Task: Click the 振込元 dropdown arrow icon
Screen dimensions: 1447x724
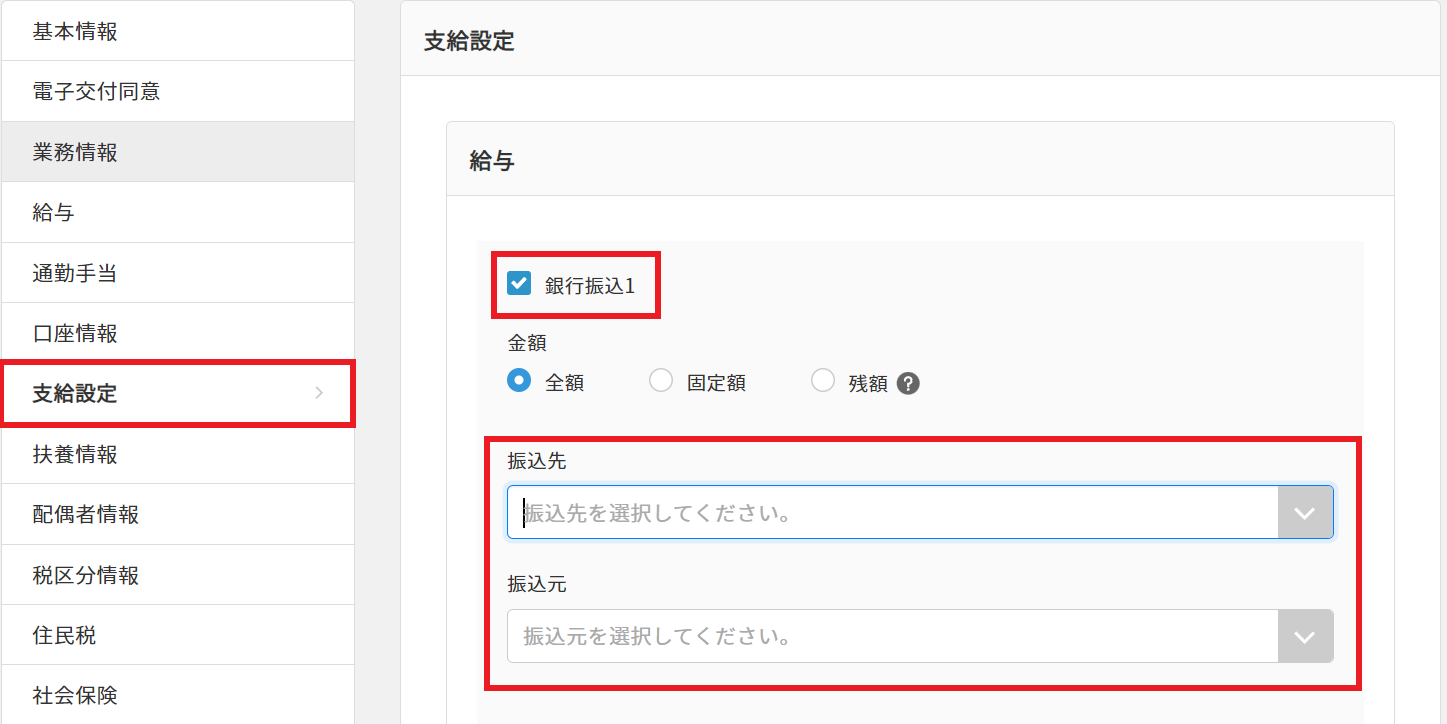Action: point(1306,636)
